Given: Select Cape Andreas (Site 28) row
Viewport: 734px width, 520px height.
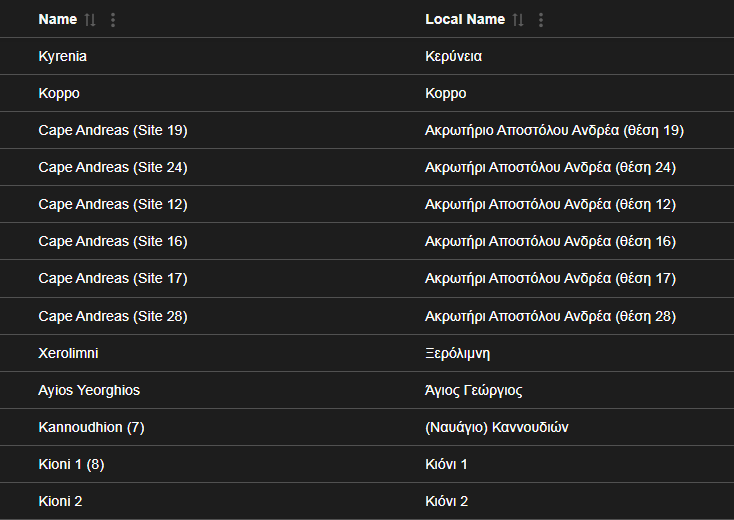Looking at the screenshot, I should (113, 316).
